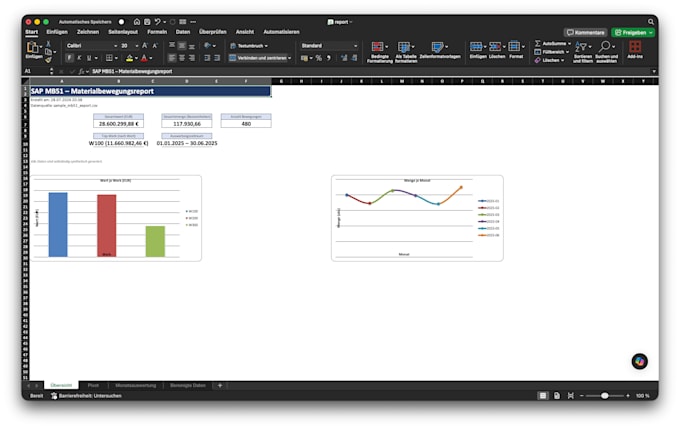This screenshot has height=429, width=680.
Task: Switch to page layout view in status bar
Action: coord(557,396)
